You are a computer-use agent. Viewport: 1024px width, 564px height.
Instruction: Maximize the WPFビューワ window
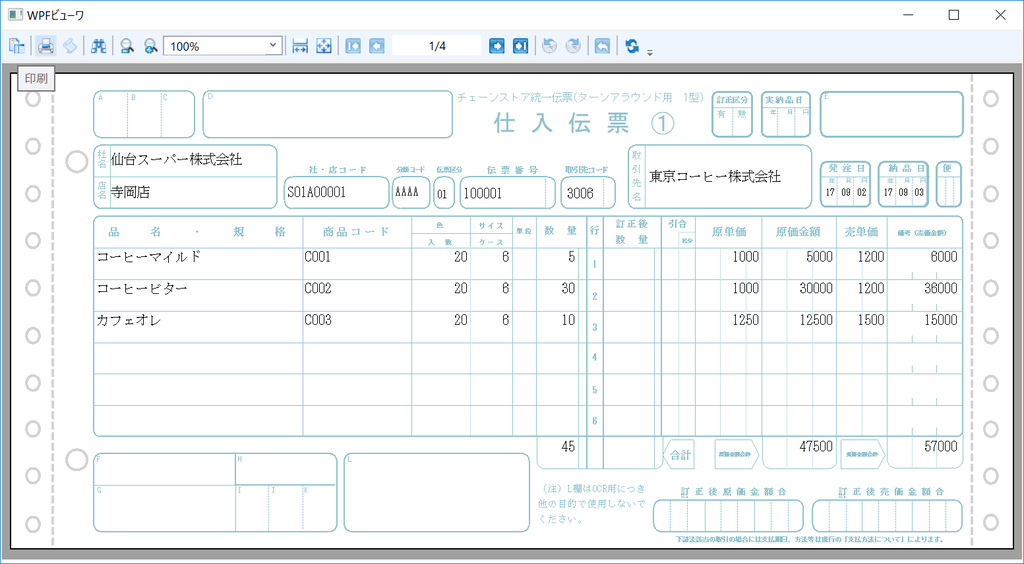pos(953,14)
